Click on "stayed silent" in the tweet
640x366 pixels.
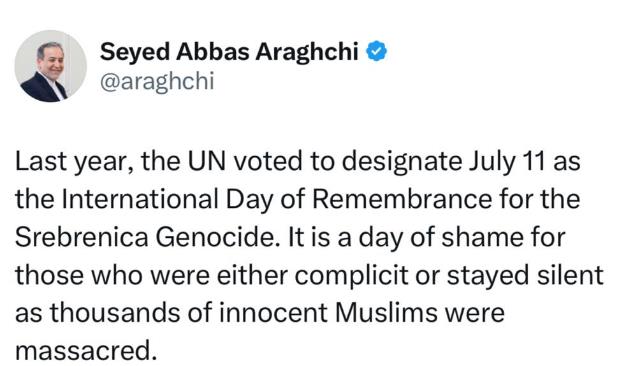point(525,276)
